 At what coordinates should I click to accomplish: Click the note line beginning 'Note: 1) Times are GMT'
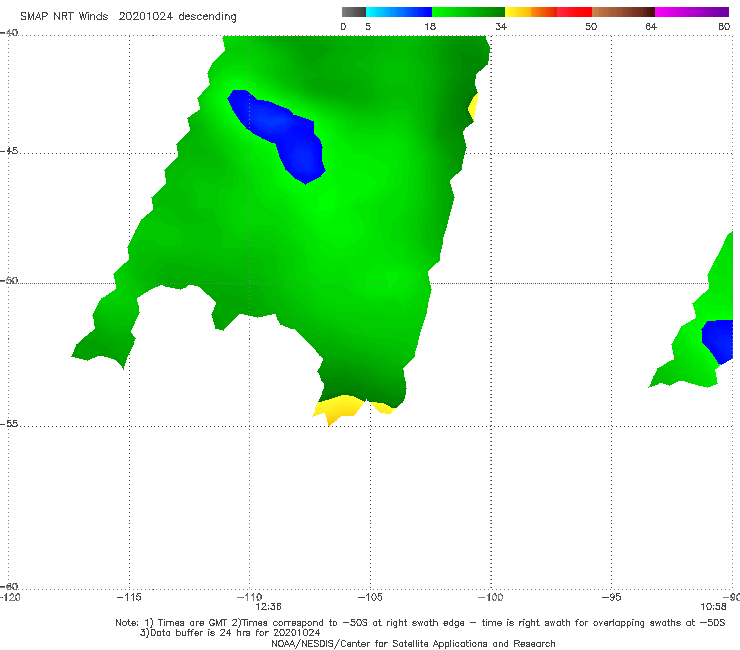click(420, 623)
